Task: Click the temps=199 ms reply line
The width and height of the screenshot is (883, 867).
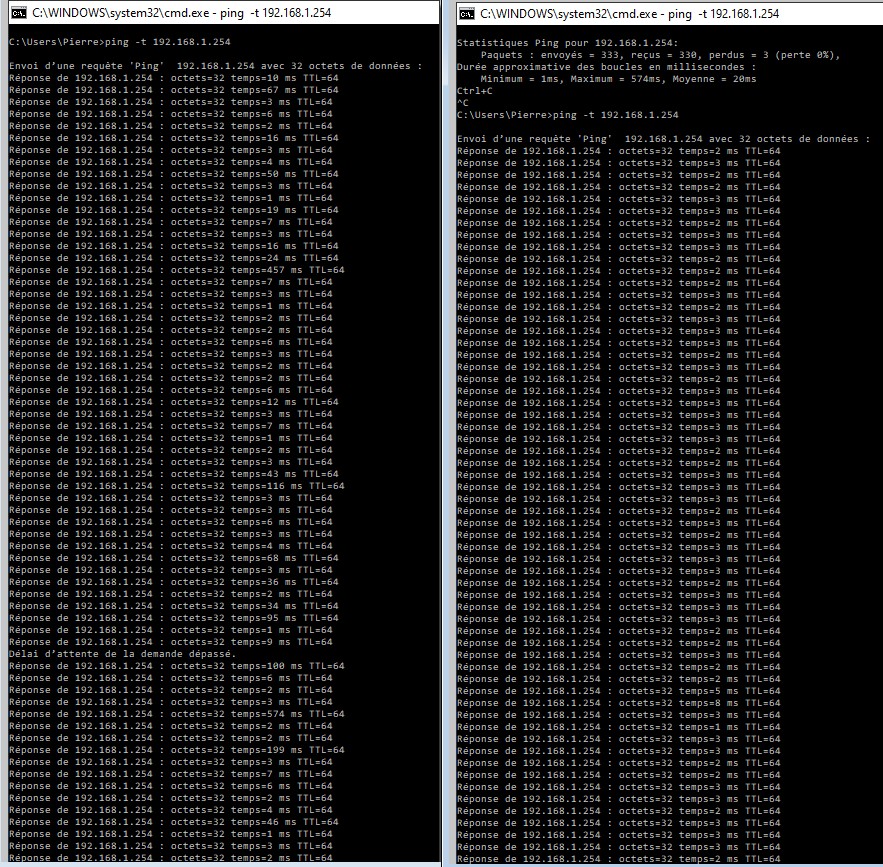Action: click(176, 750)
